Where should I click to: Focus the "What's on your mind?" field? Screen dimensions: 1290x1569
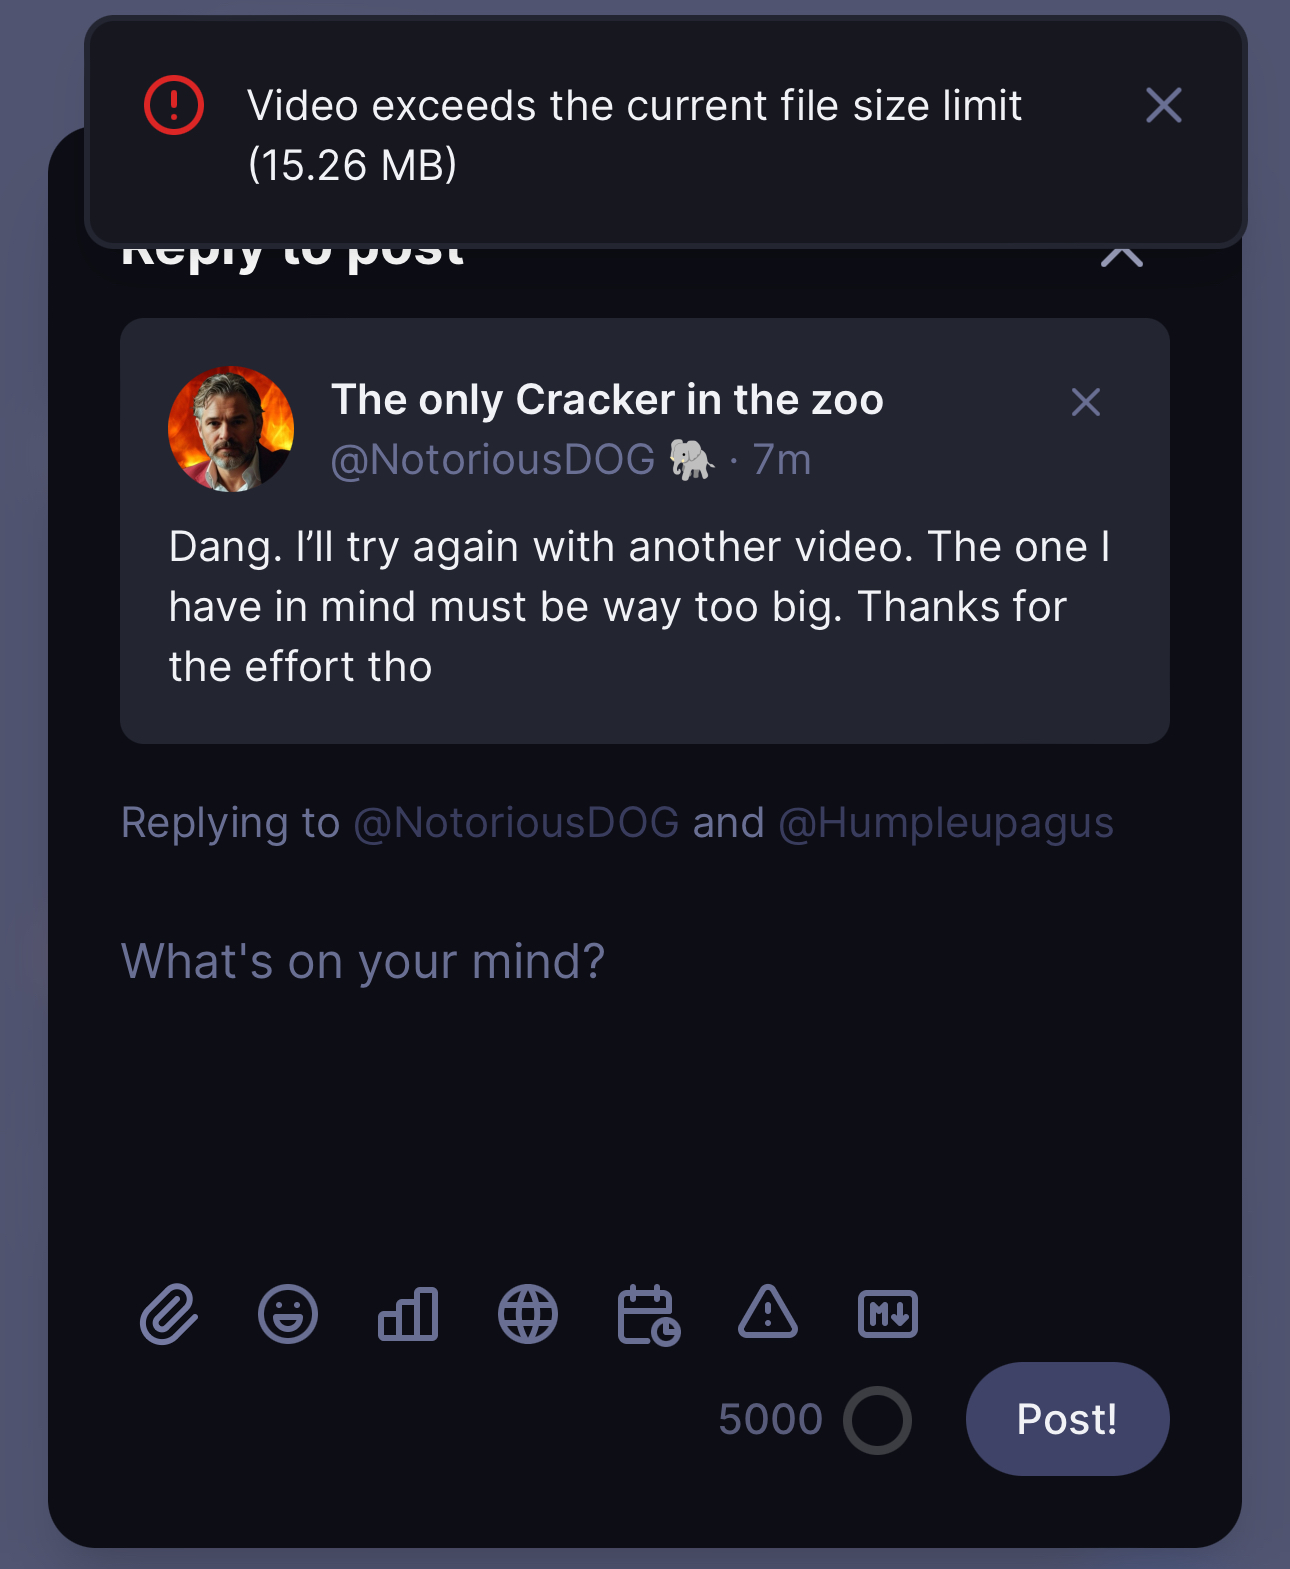click(640, 1050)
